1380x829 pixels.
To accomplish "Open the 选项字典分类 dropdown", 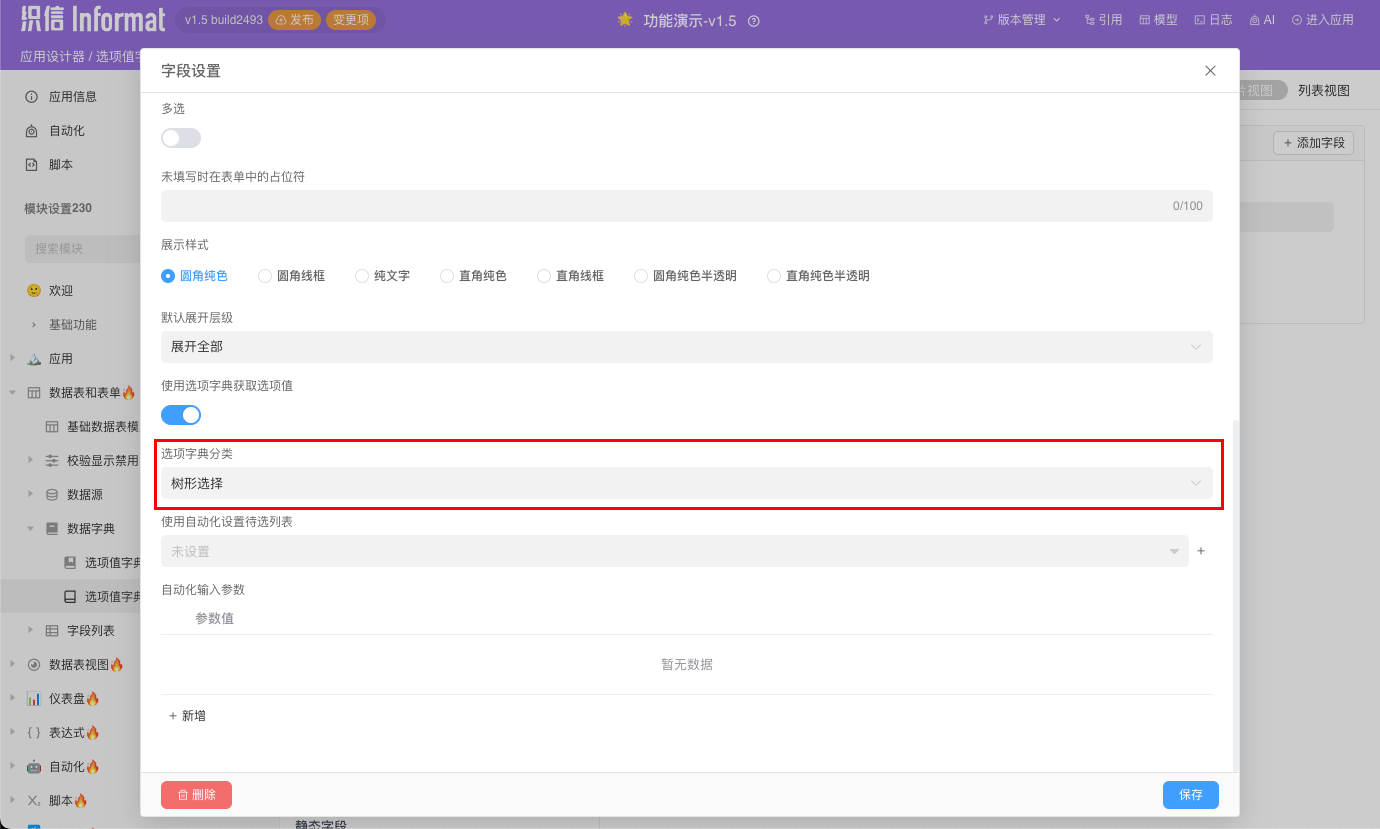I will 687,483.
